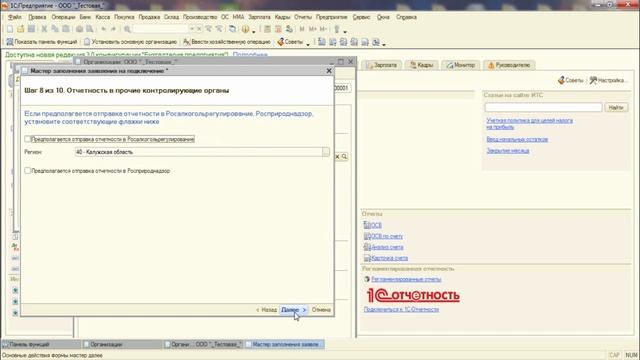Open the Операции menu
Screen dimensions: 640x360
[63, 17]
